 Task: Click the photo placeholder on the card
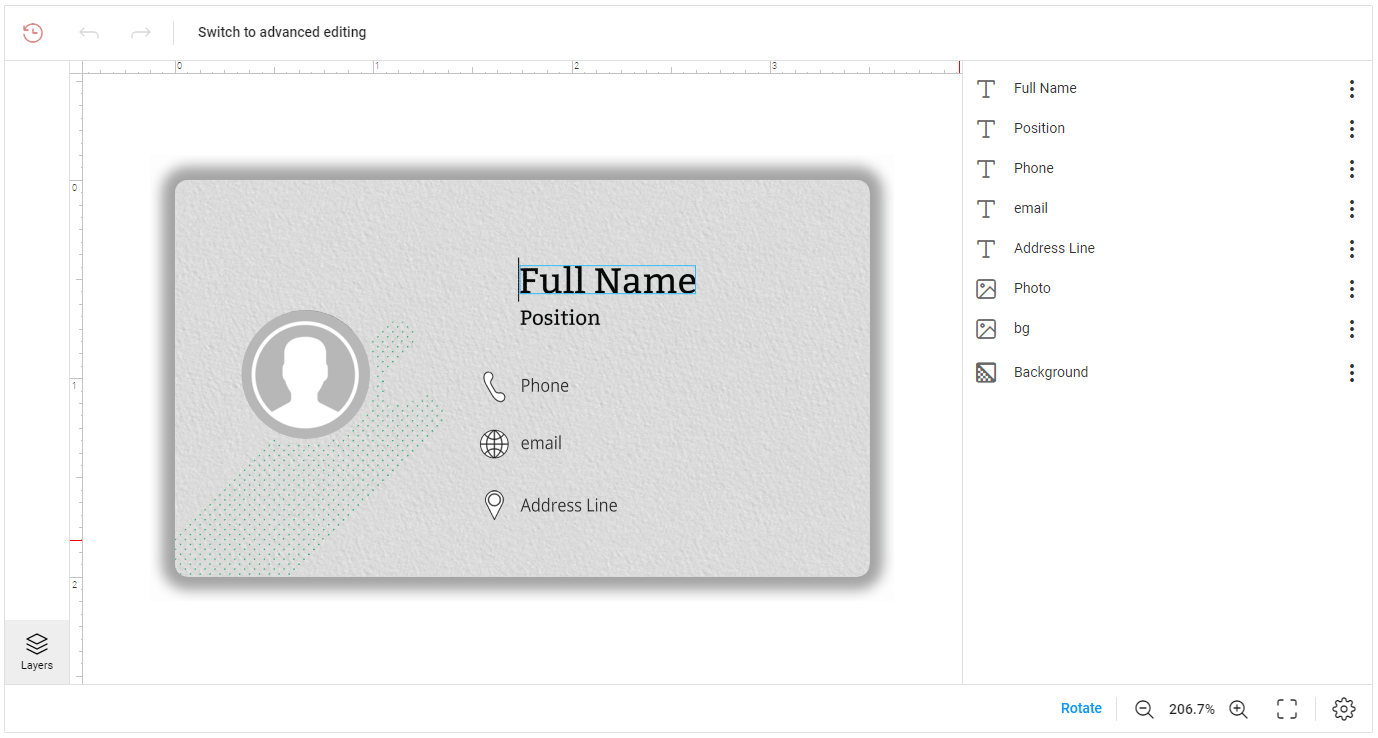(x=306, y=374)
